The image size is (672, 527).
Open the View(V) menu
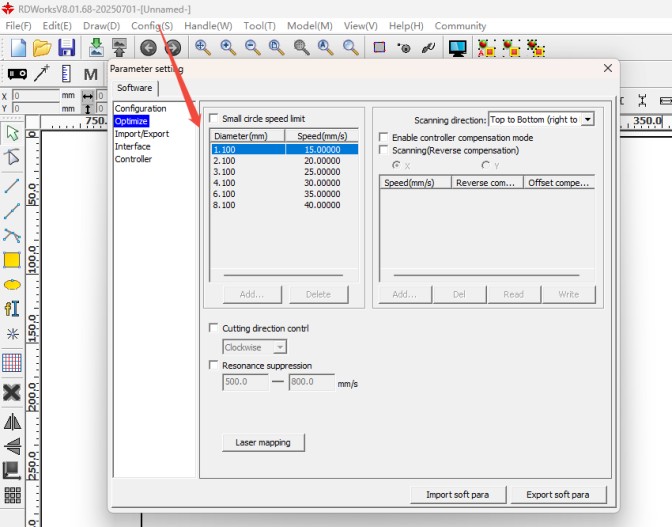[x=360, y=26]
